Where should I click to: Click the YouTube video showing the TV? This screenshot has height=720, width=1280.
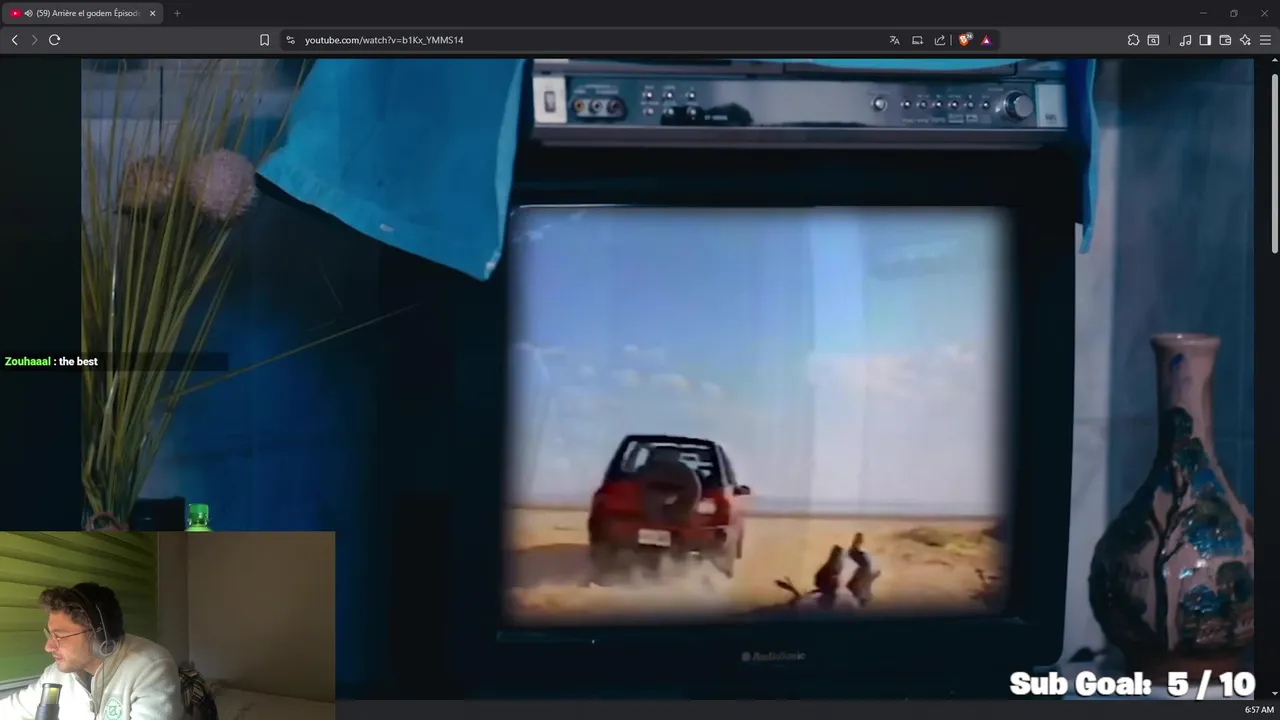tap(667, 378)
